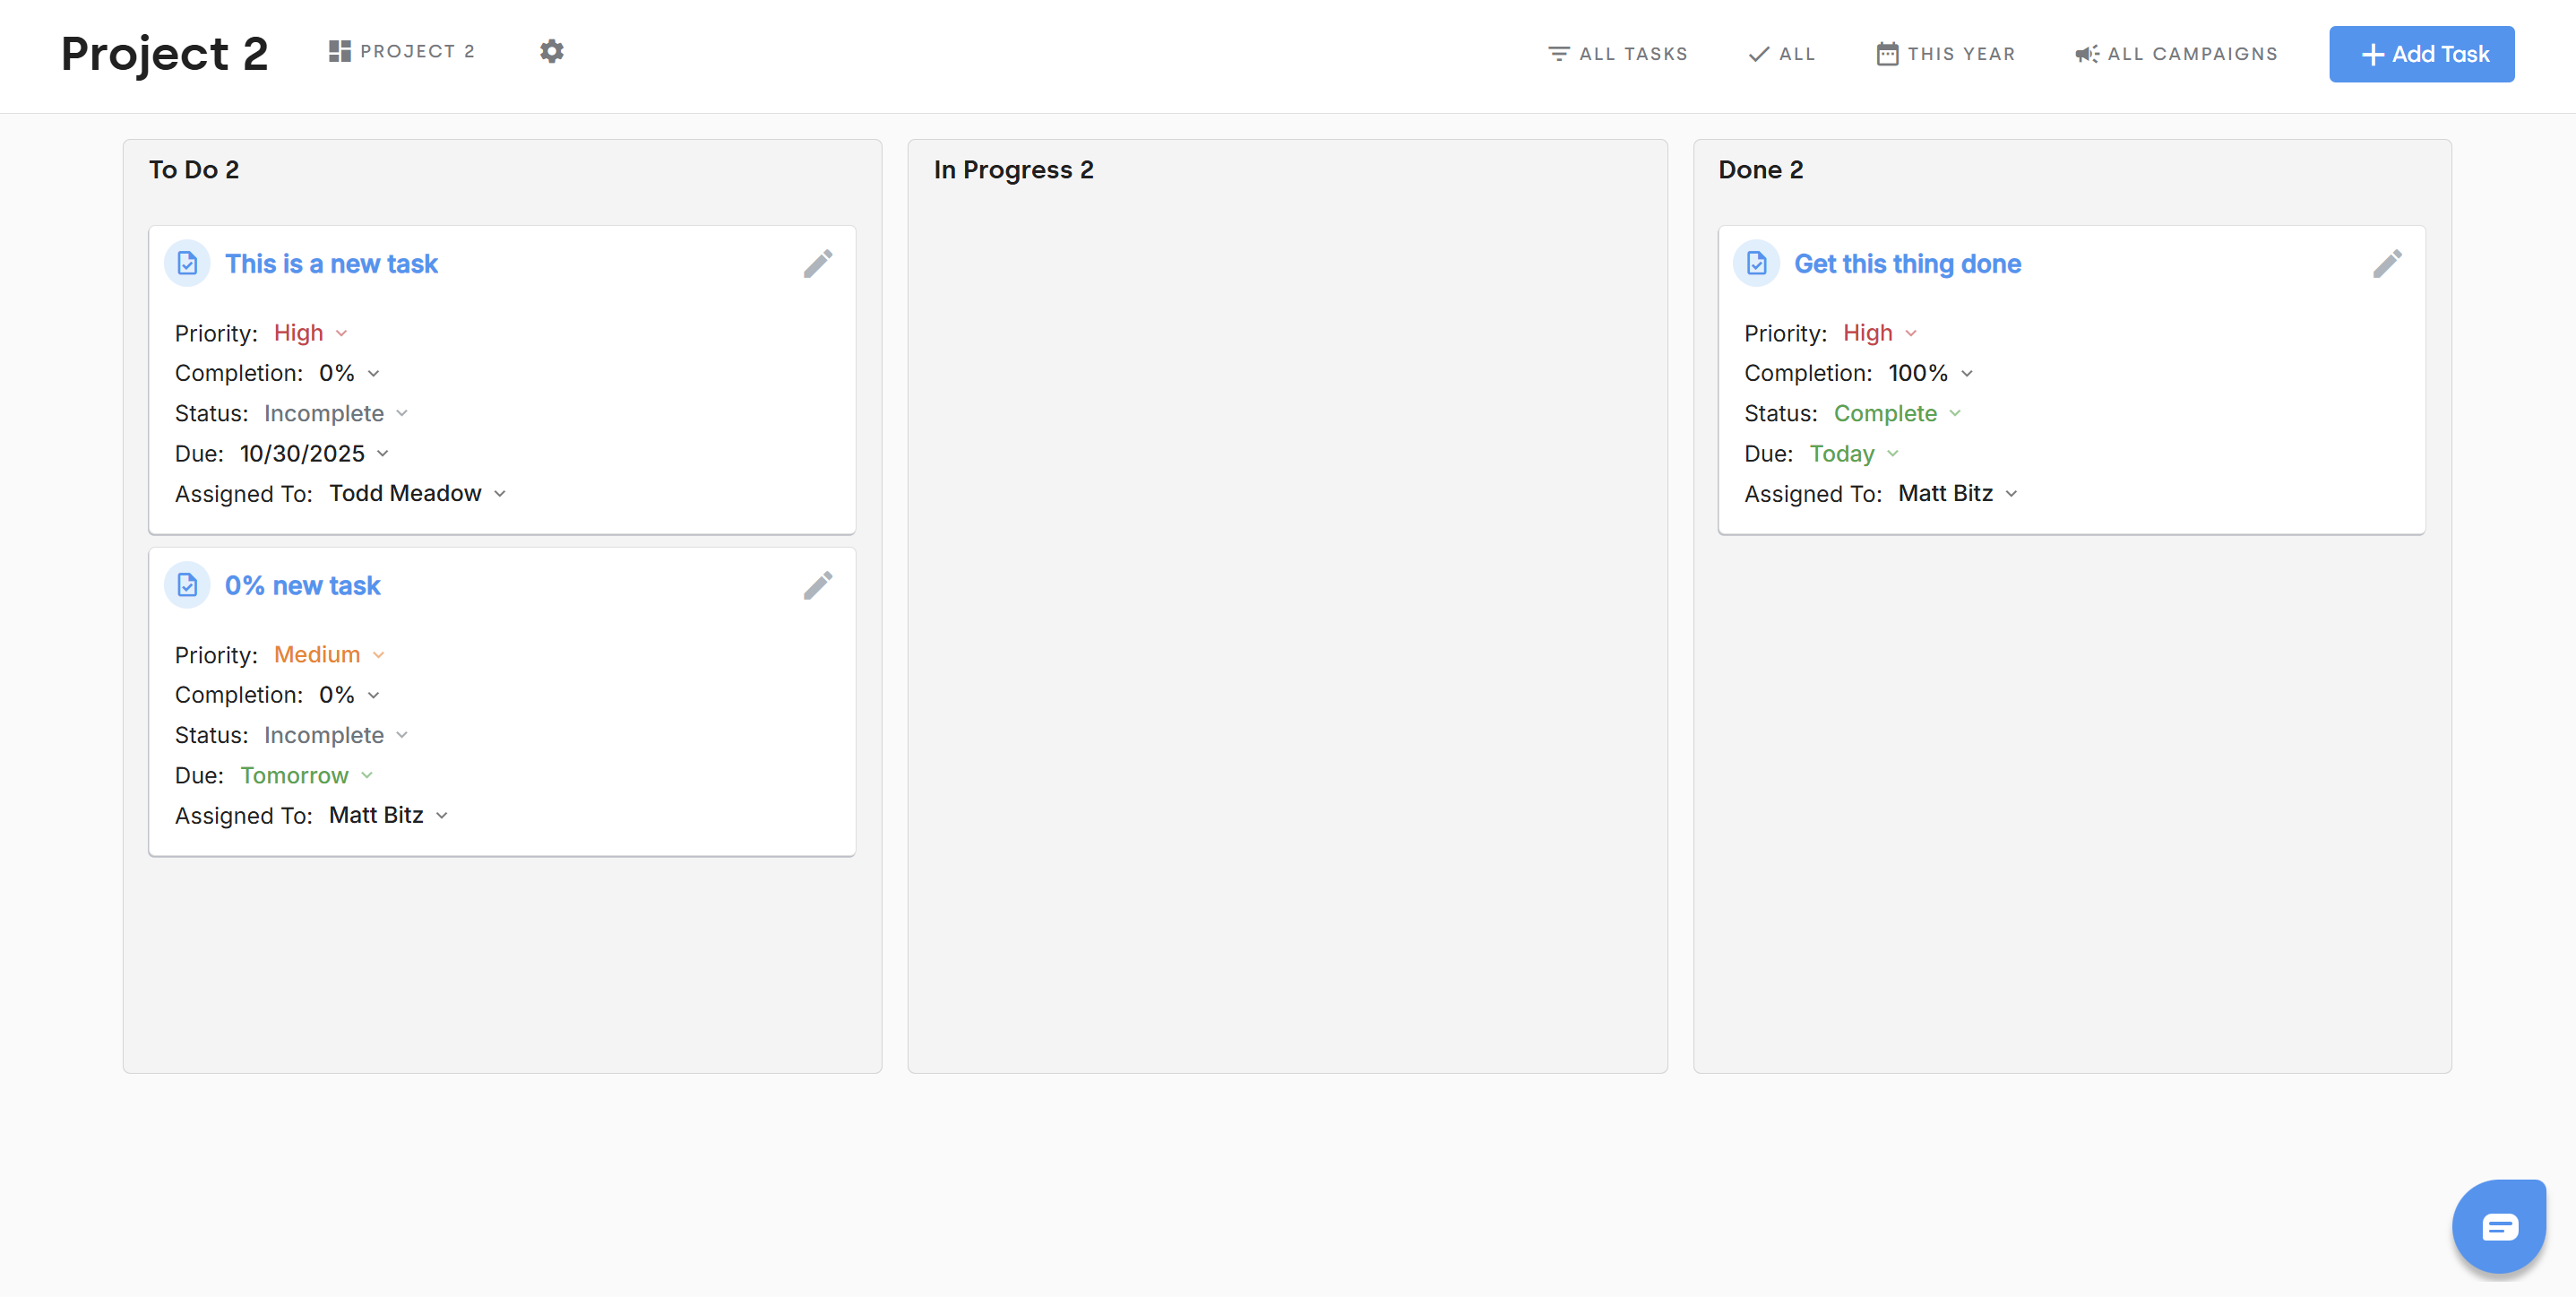Screen dimensions: 2576x1297
Task: Edit 'This is a new task' pencil icon
Action: click(817, 264)
